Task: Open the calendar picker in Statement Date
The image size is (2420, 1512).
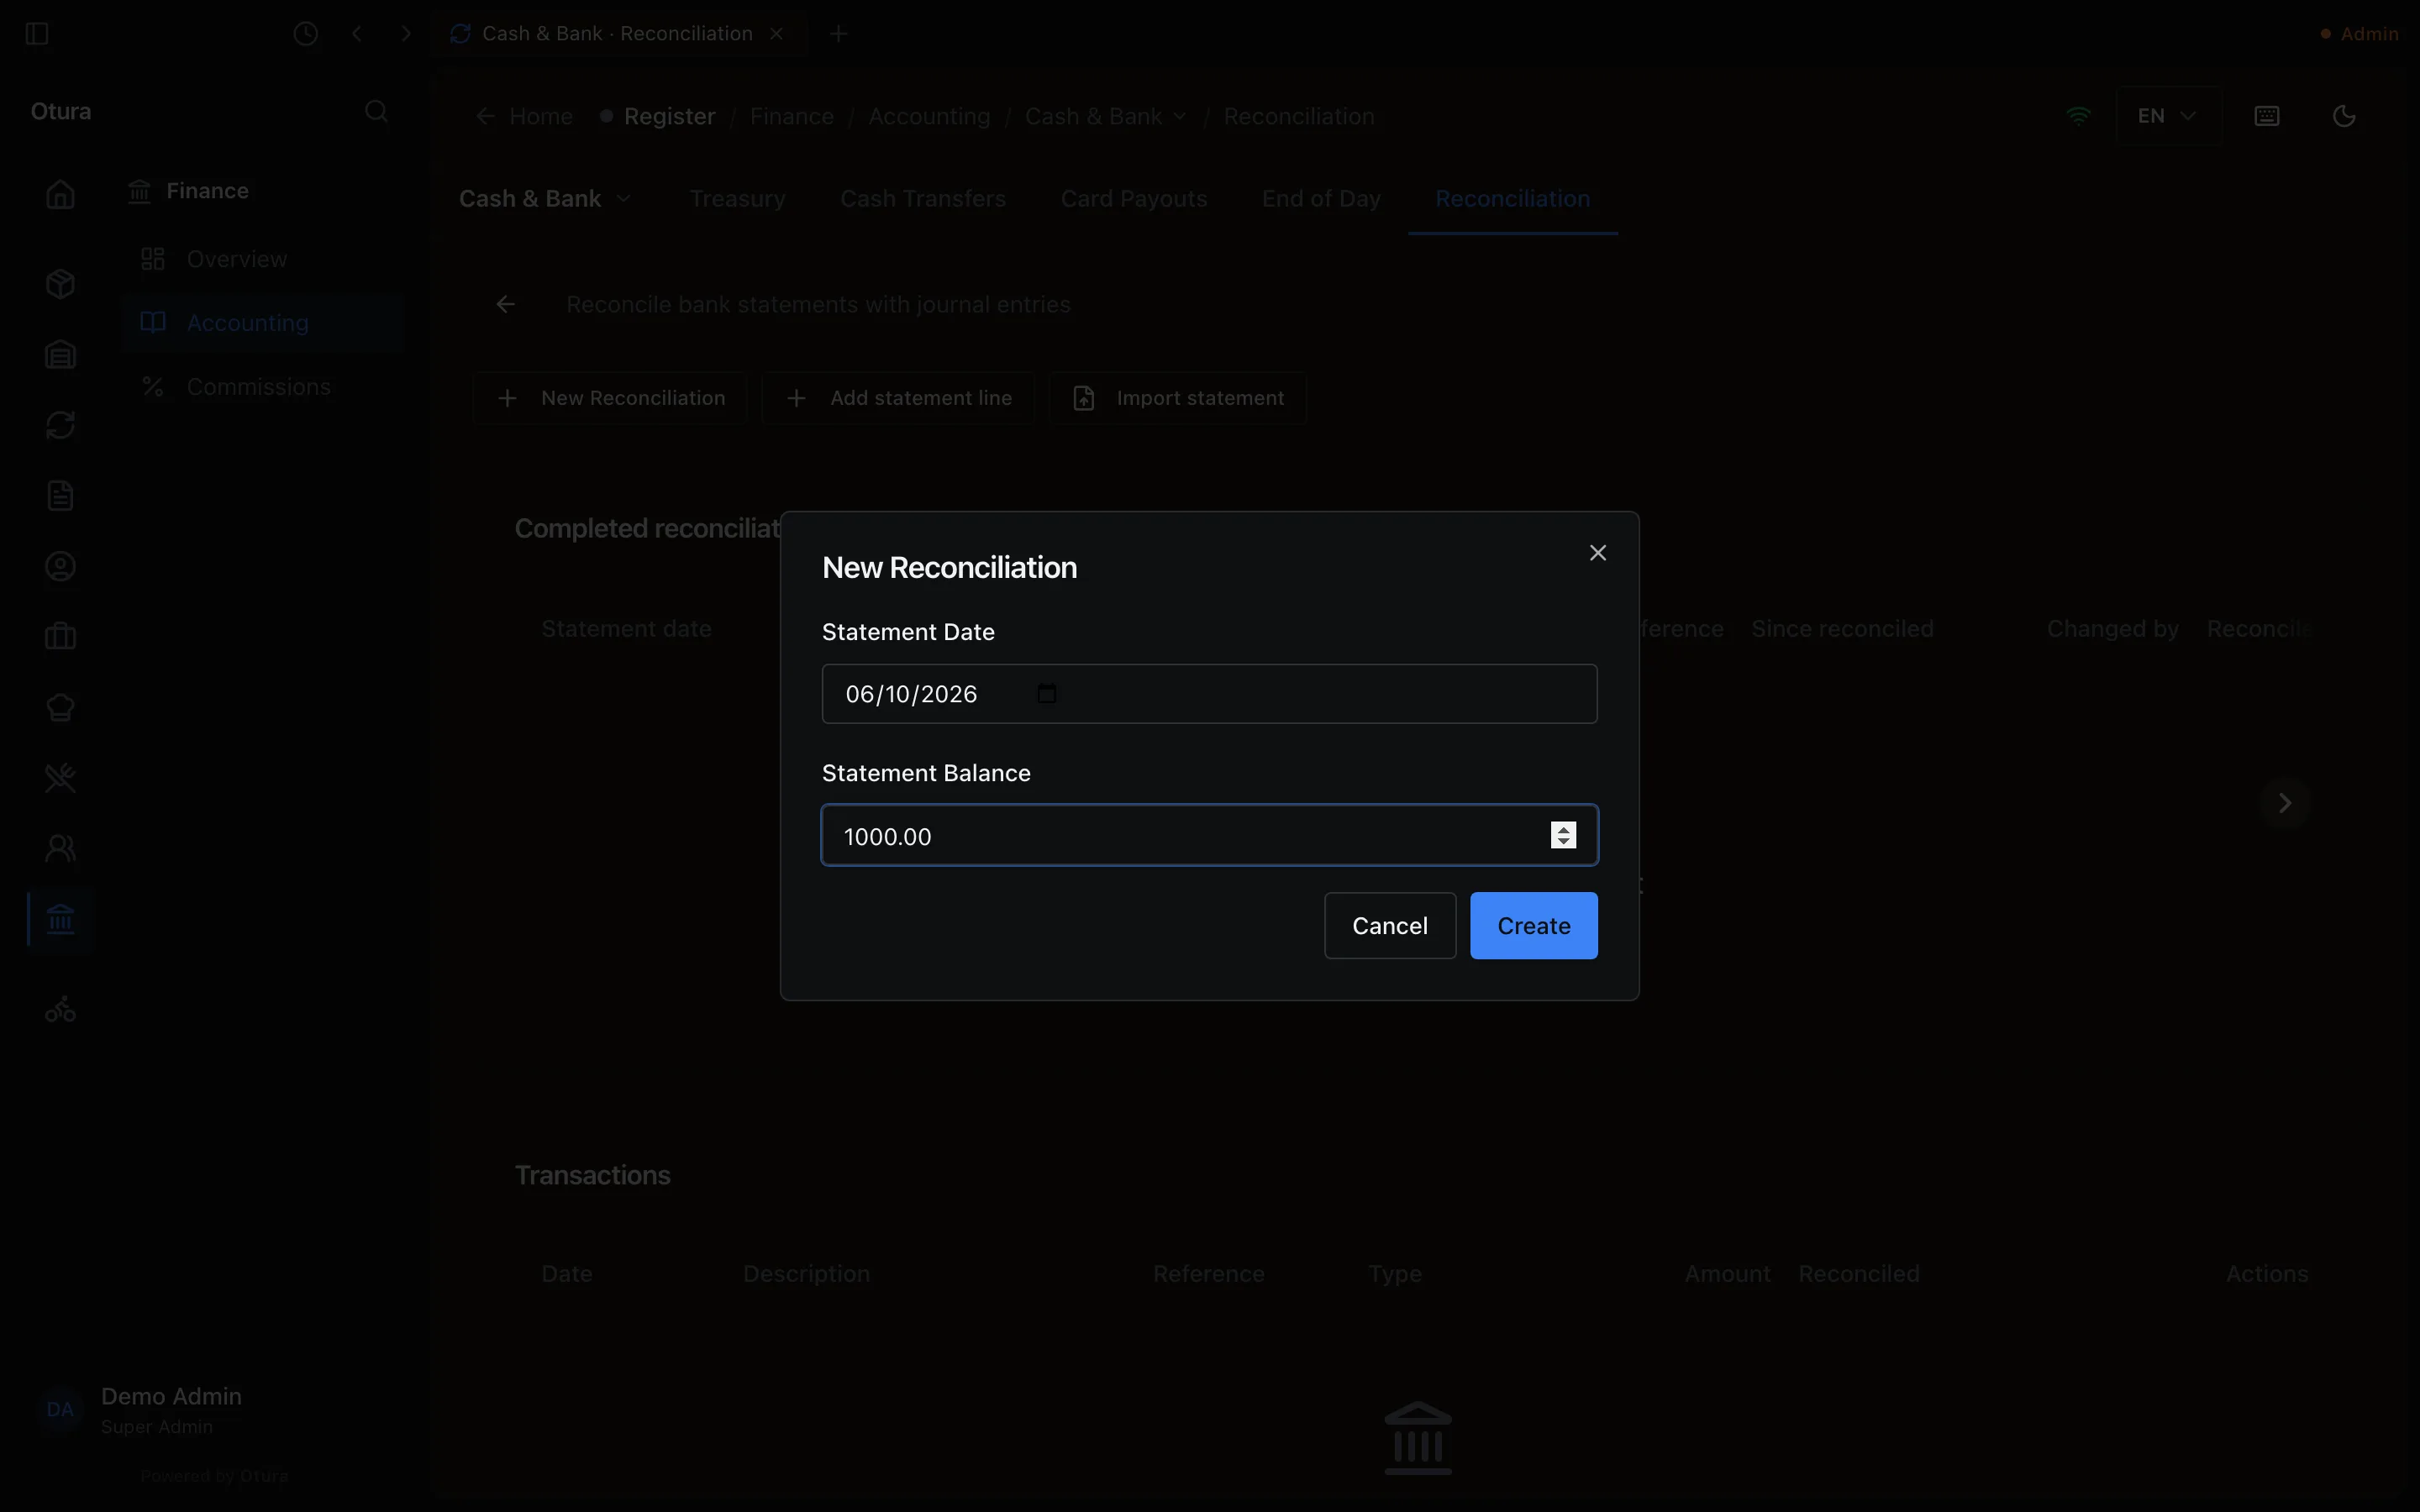Action: pos(1047,694)
